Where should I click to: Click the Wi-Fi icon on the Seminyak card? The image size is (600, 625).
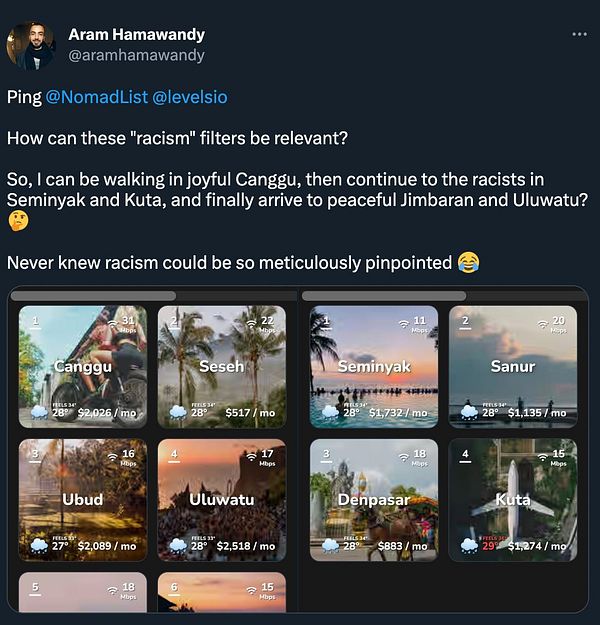404,323
